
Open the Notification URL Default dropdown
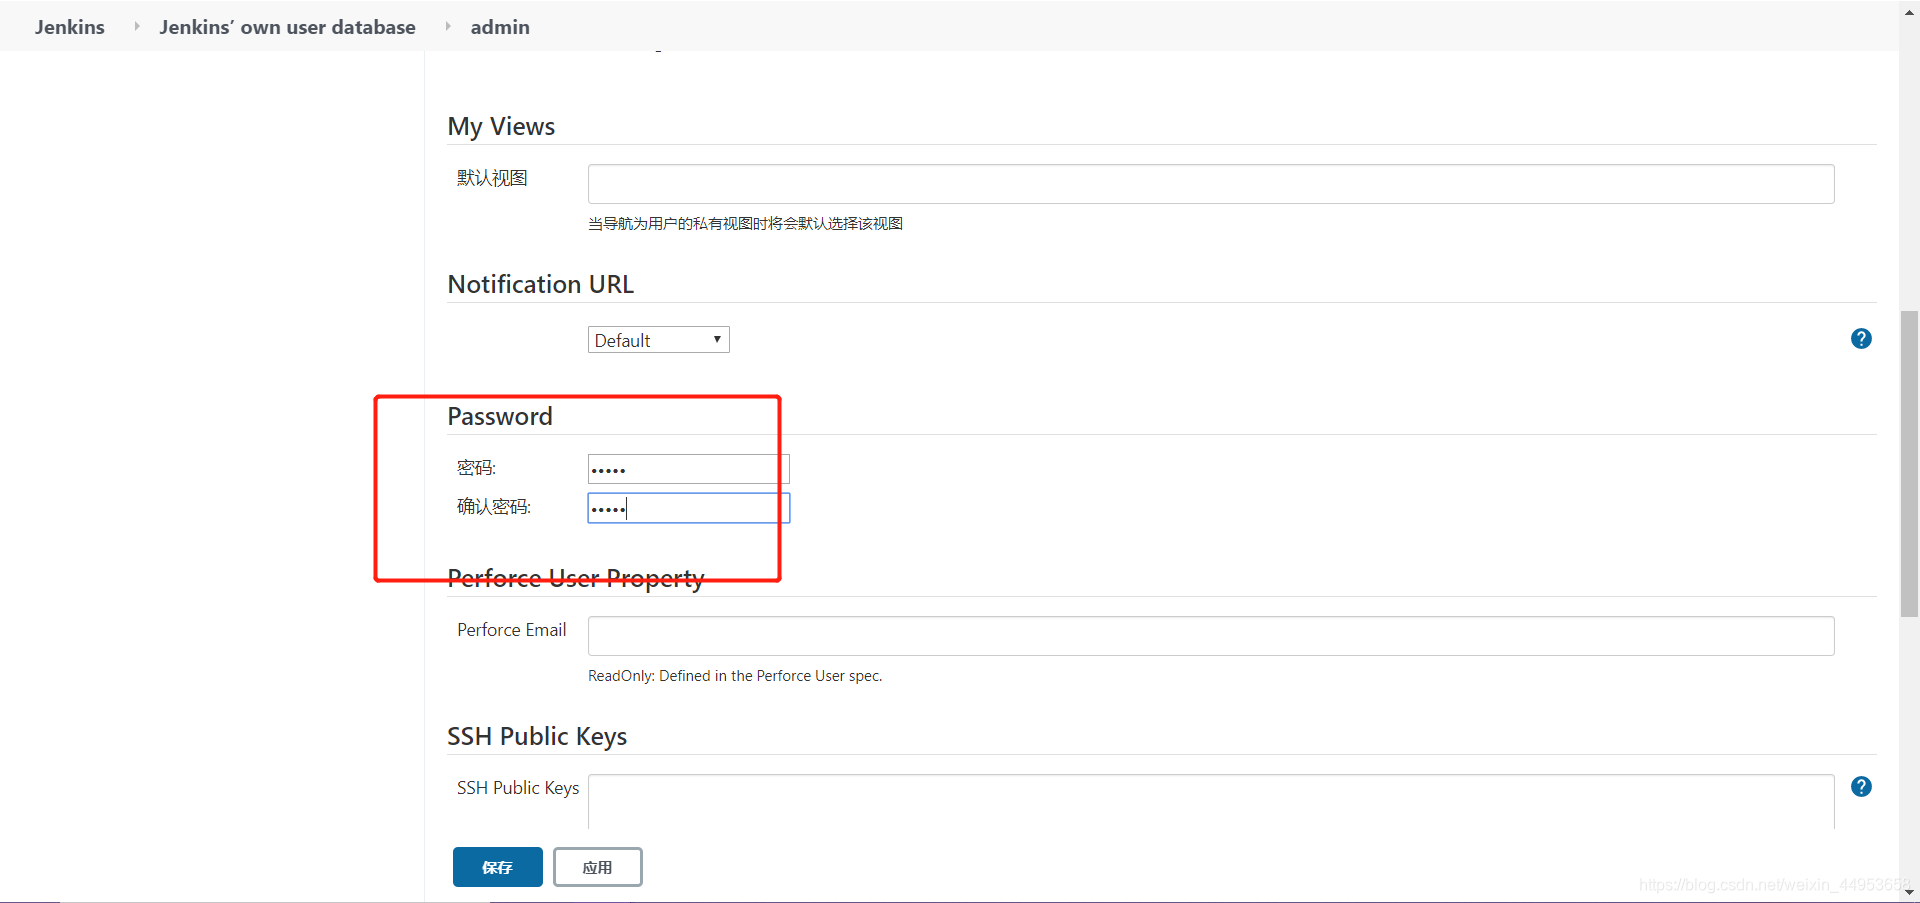659,340
